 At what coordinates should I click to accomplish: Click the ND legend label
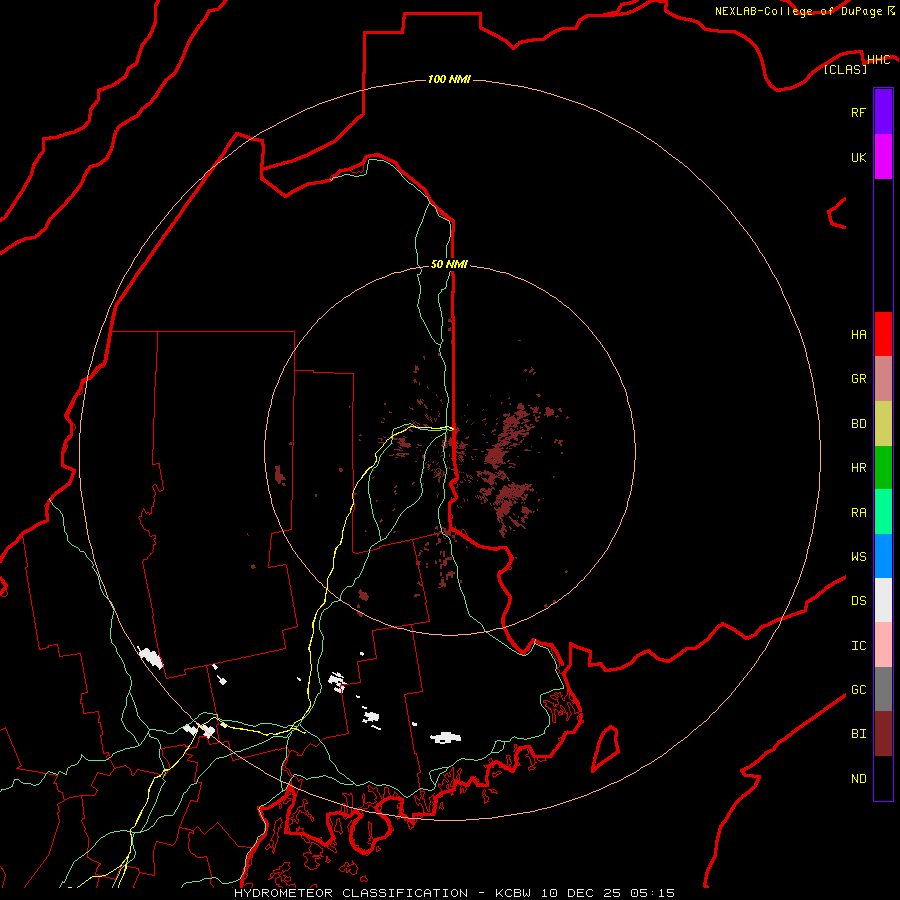click(x=858, y=779)
